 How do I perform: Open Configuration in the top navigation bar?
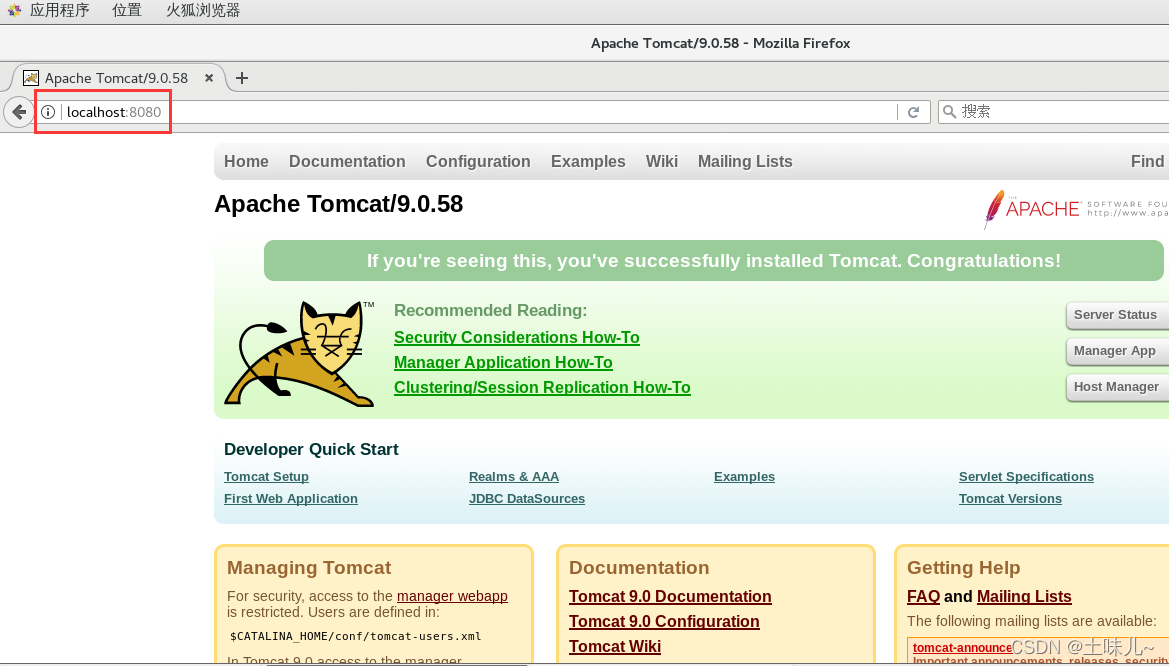click(x=478, y=162)
